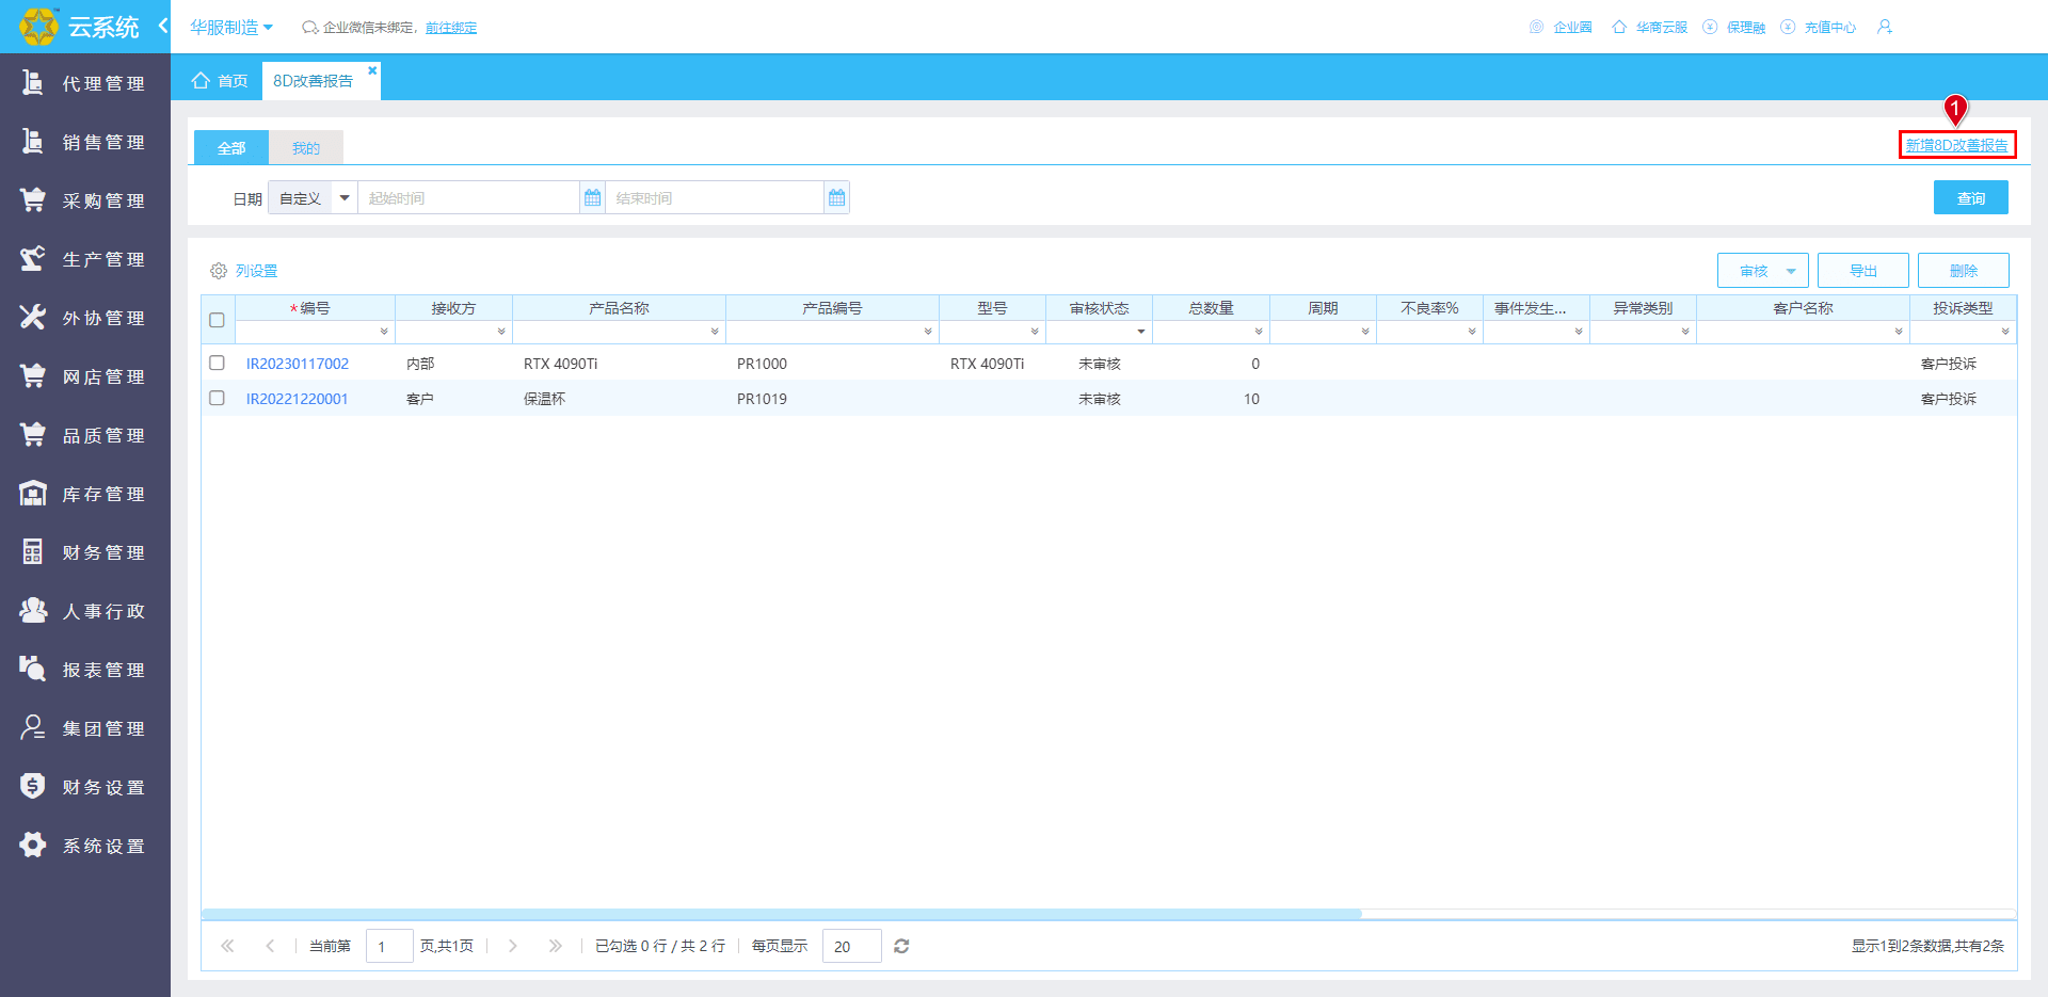Screen dimensions: 2048x997
Task: Open 代理管理 in the sidebar
Action: click(85, 83)
